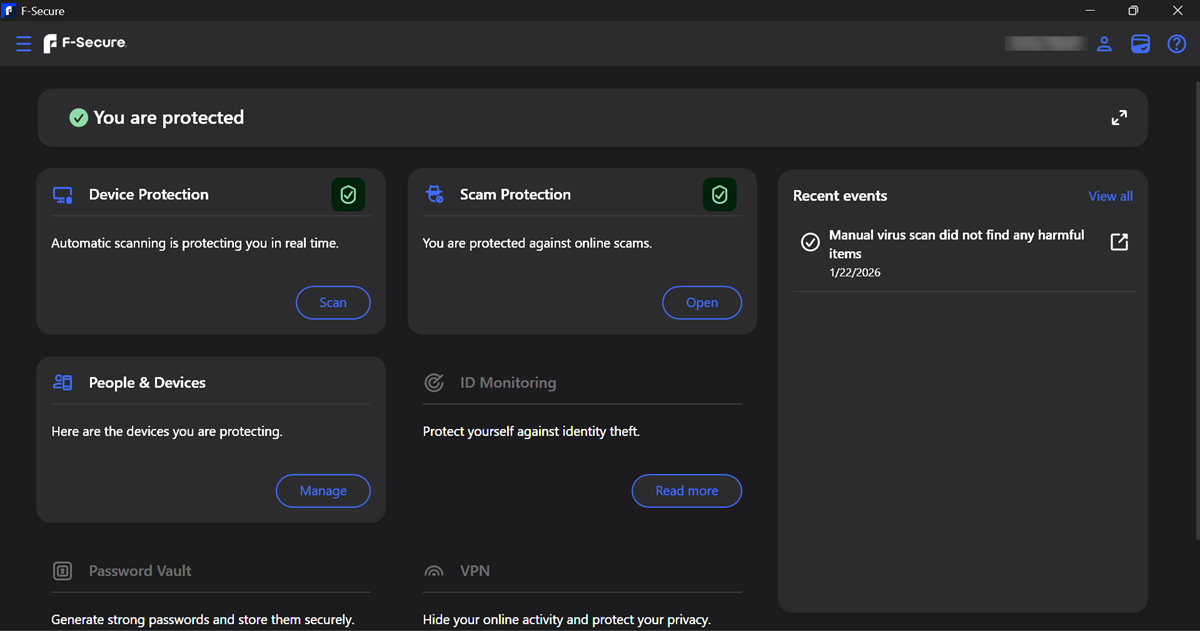
Task: Click 'Here are the devices you are protecting' text
Action: pyautogui.click(x=167, y=432)
